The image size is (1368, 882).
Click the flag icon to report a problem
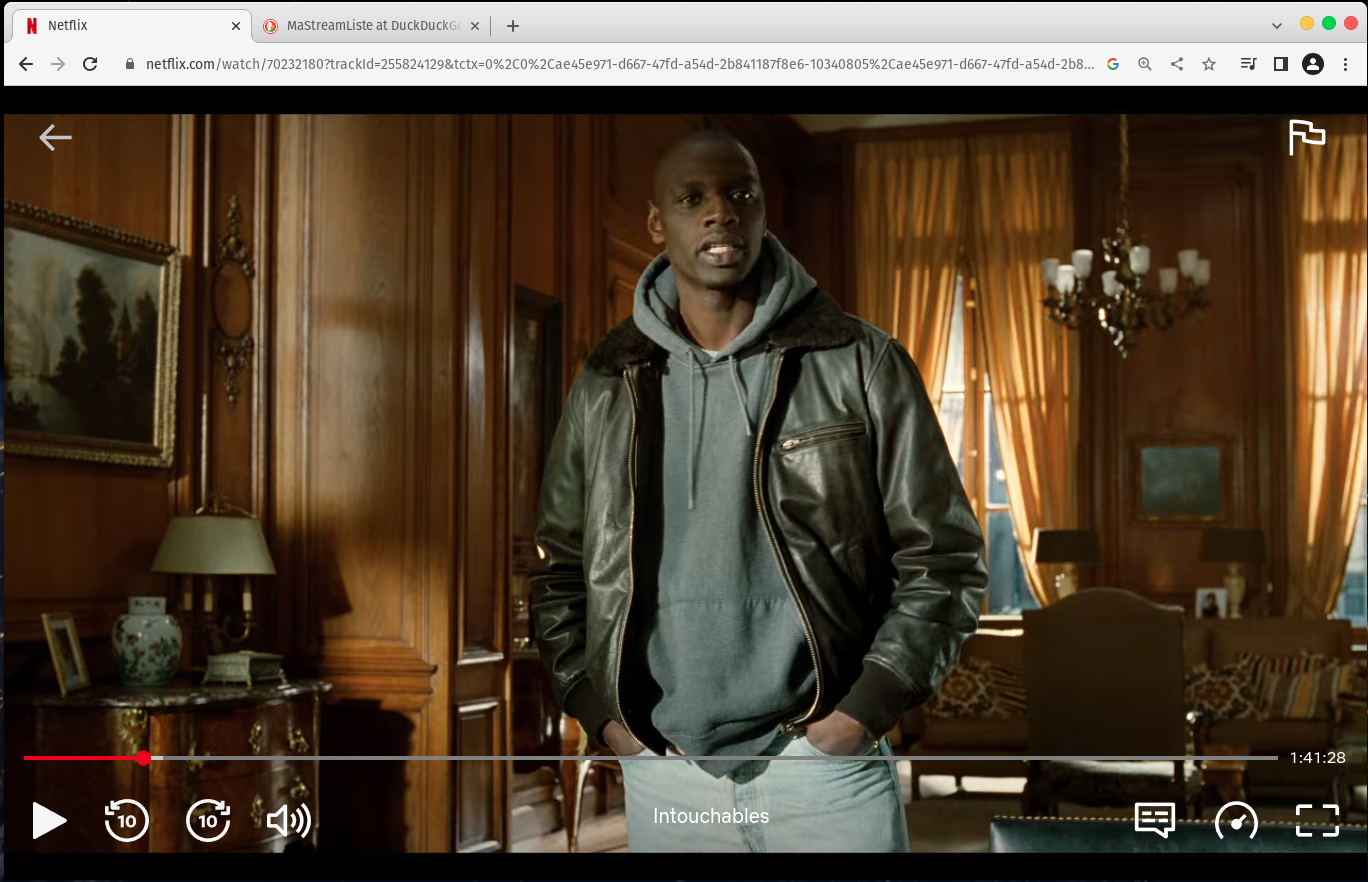pos(1306,137)
